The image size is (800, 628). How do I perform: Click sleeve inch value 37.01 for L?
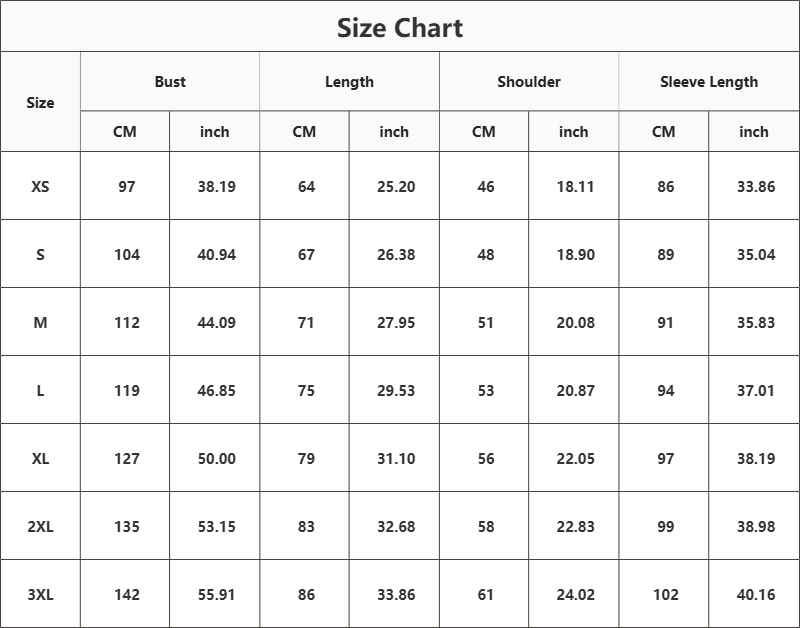[x=756, y=391]
